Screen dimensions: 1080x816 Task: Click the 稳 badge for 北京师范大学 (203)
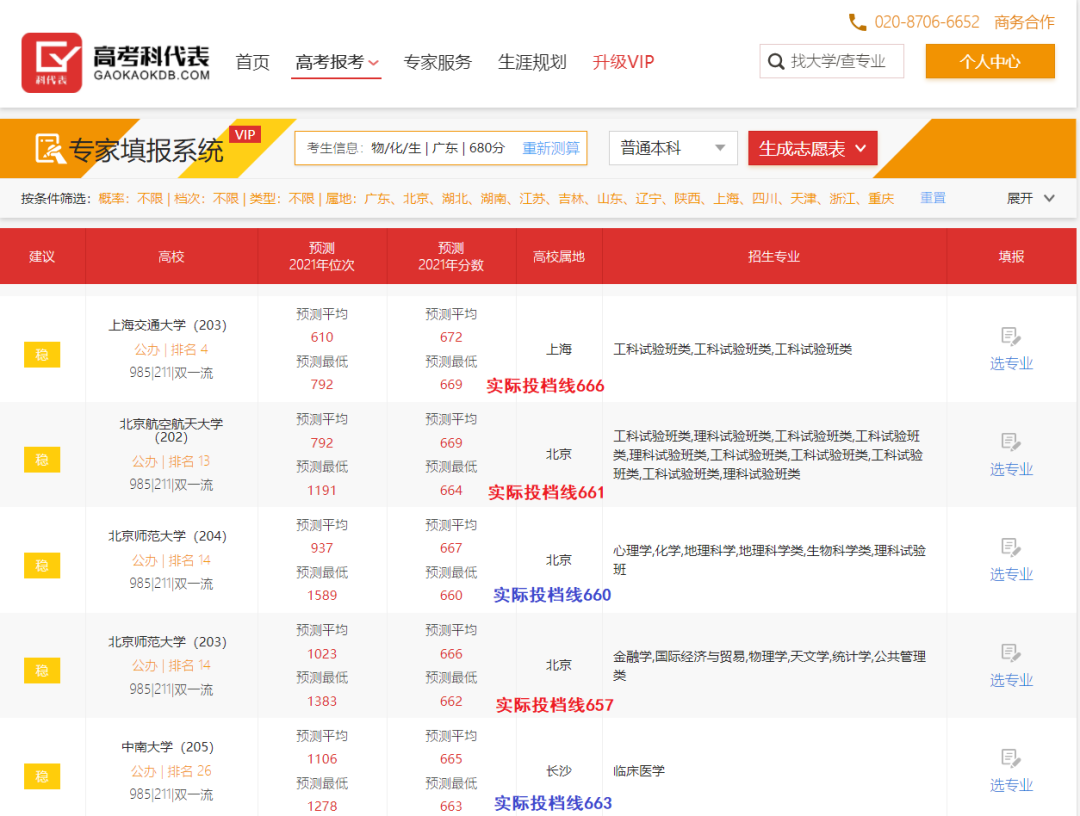click(42, 671)
